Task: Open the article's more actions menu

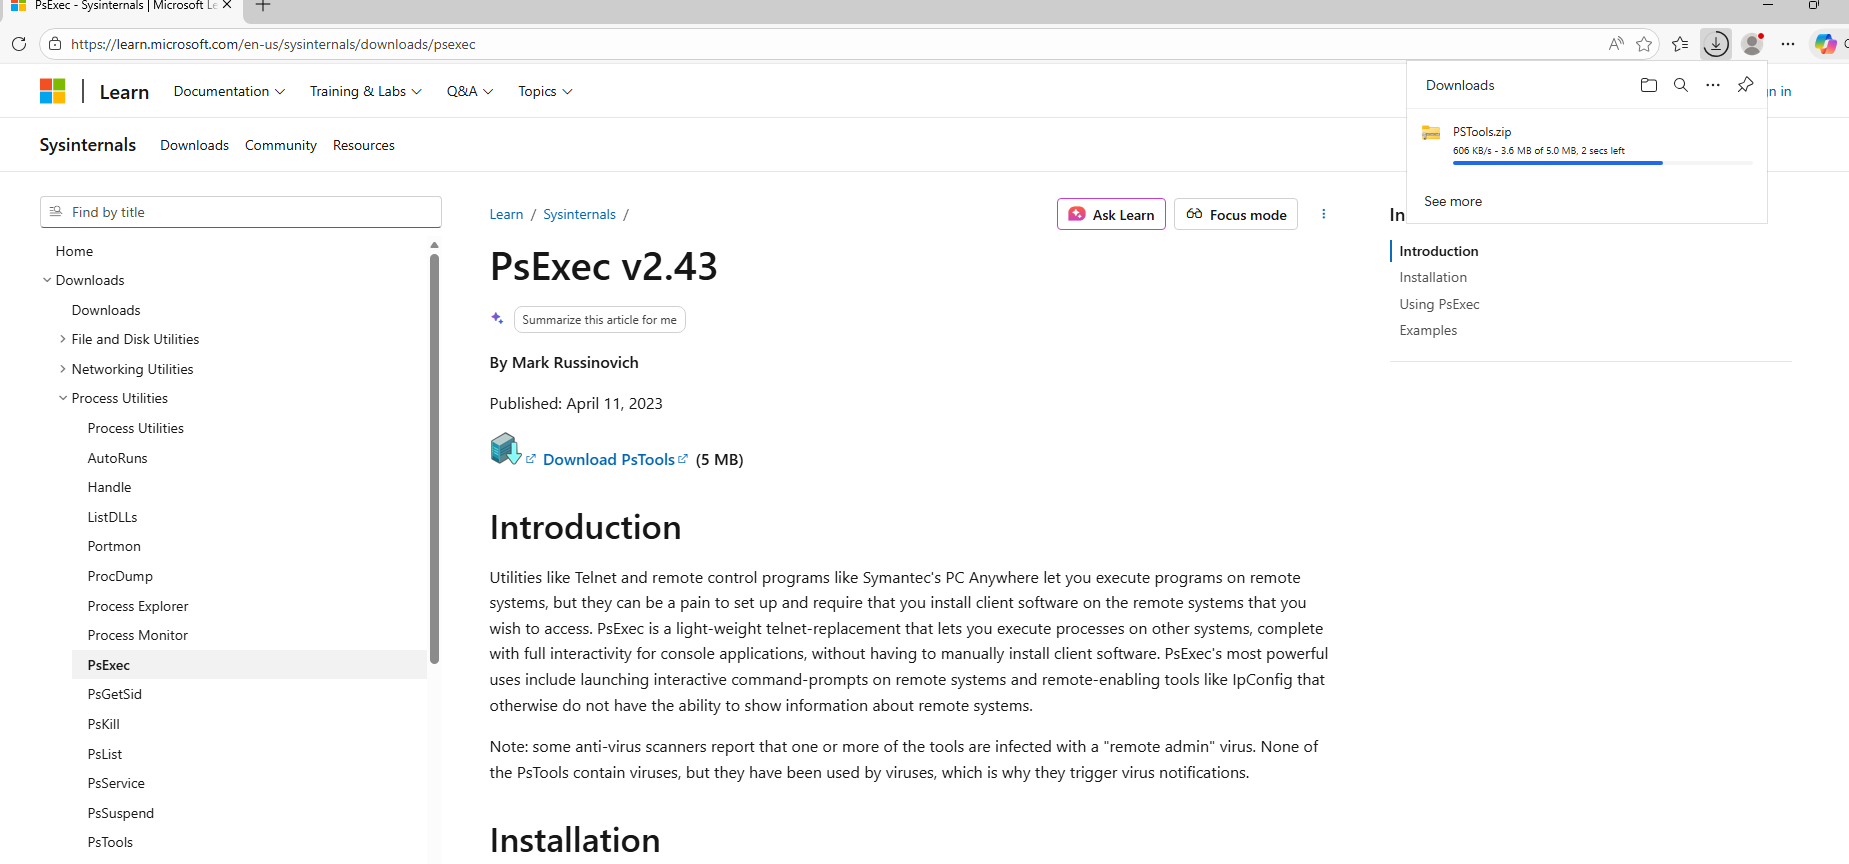Action: tap(1323, 214)
